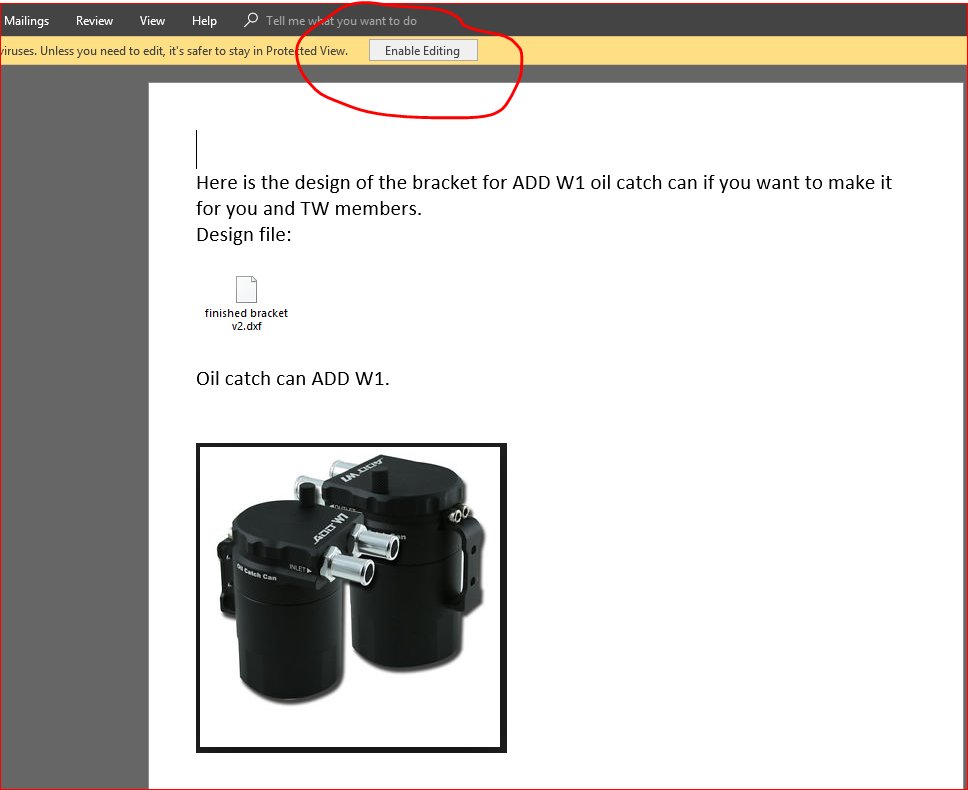Click the 'Tell me what you want to do' search box
This screenshot has height=790, width=968.
[341, 21]
